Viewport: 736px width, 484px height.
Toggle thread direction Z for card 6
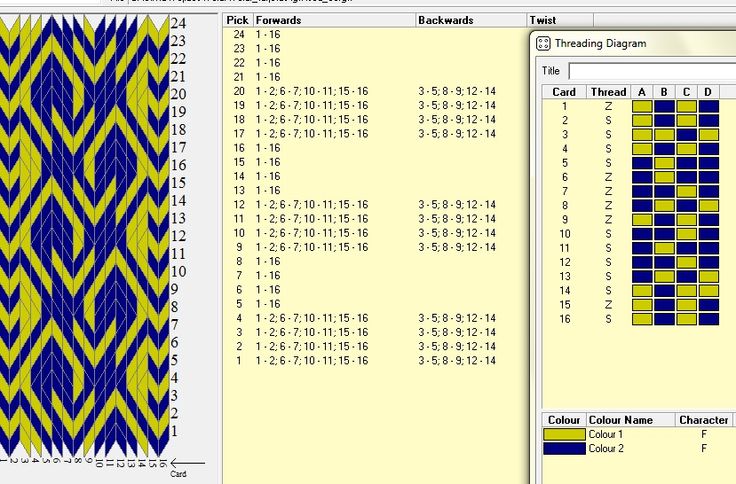608,177
